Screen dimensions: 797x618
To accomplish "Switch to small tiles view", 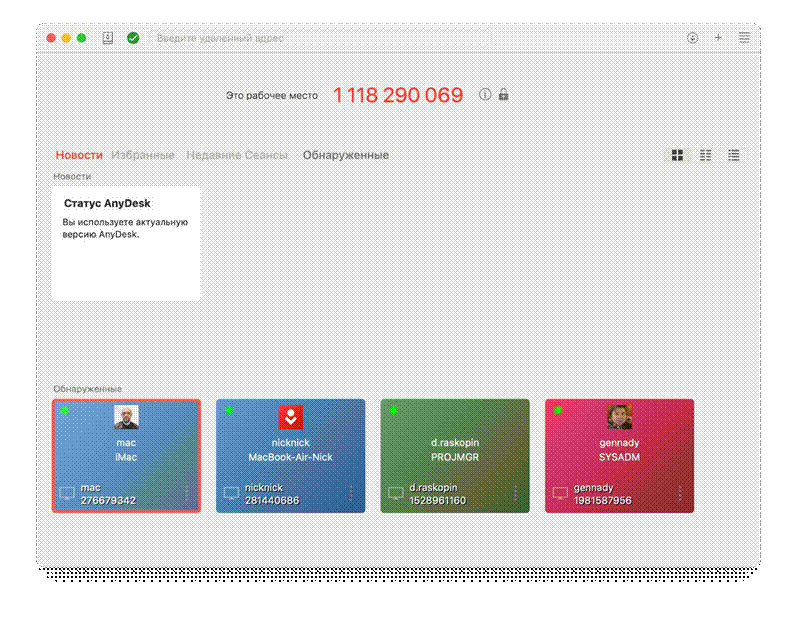I will (x=706, y=155).
